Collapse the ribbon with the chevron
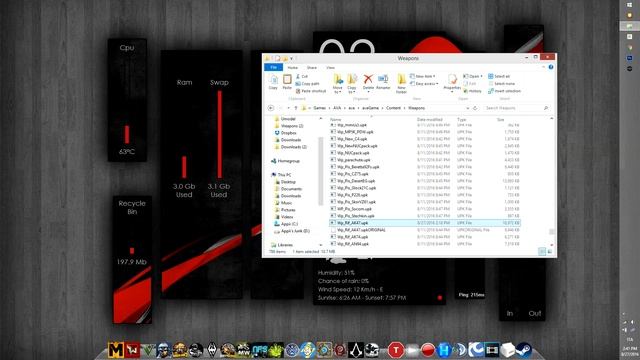Screen dimensions: 640x360 [x=543, y=67]
